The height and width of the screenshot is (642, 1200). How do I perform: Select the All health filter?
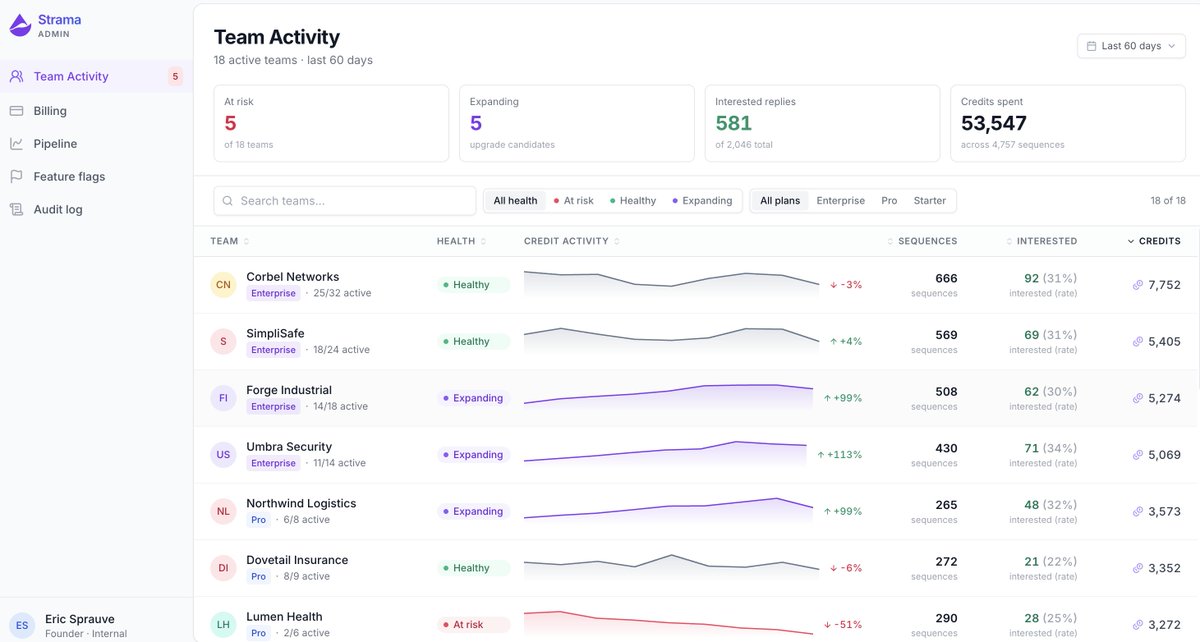click(515, 201)
